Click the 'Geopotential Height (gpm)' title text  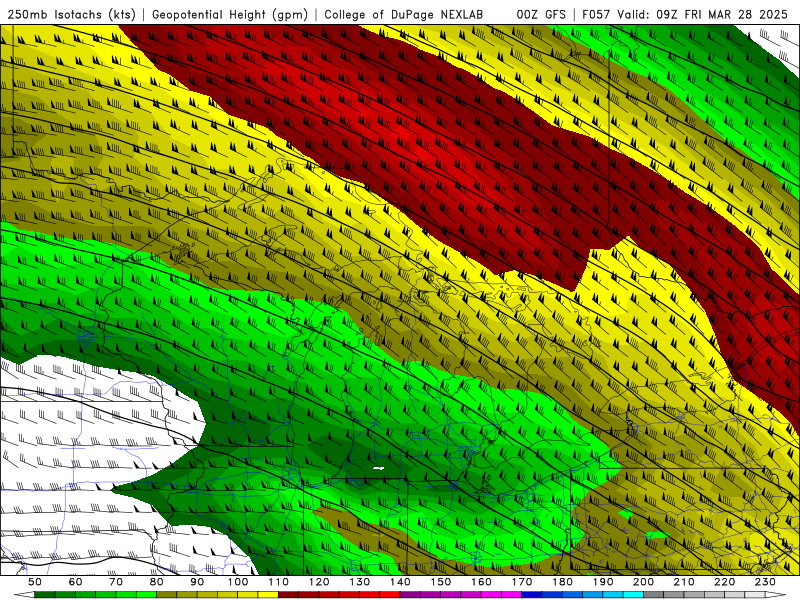tap(230, 14)
